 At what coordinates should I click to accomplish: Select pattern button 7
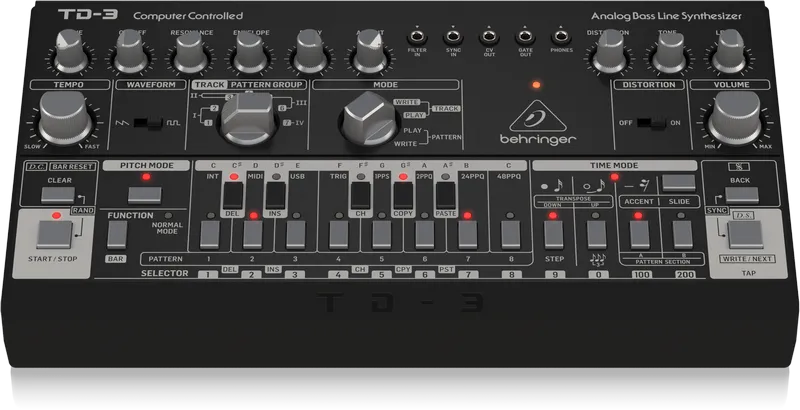click(467, 235)
